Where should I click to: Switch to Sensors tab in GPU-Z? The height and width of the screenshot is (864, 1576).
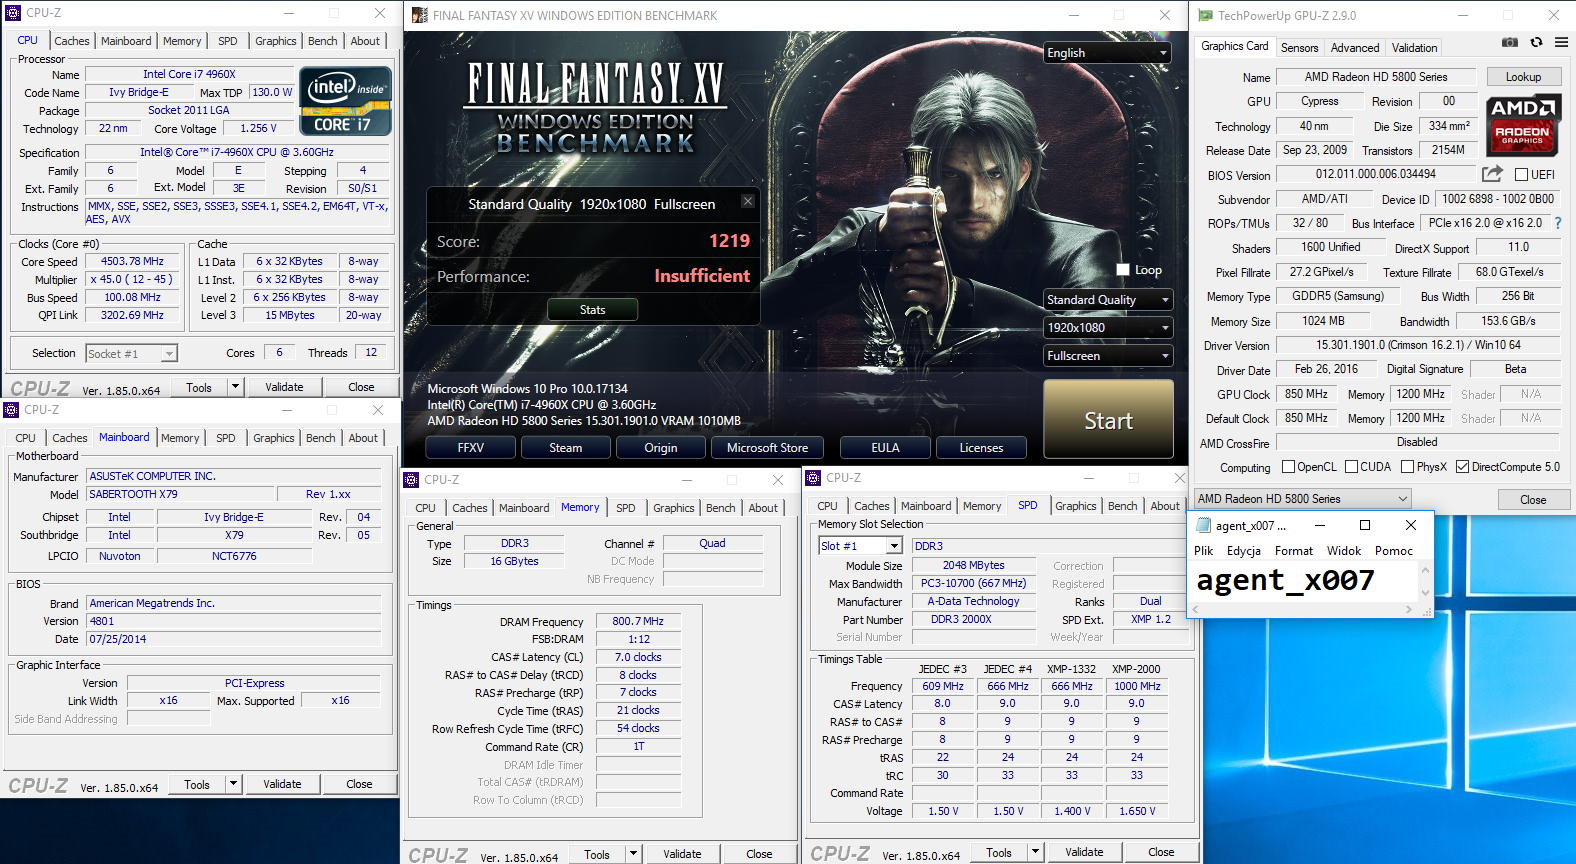coord(1299,48)
